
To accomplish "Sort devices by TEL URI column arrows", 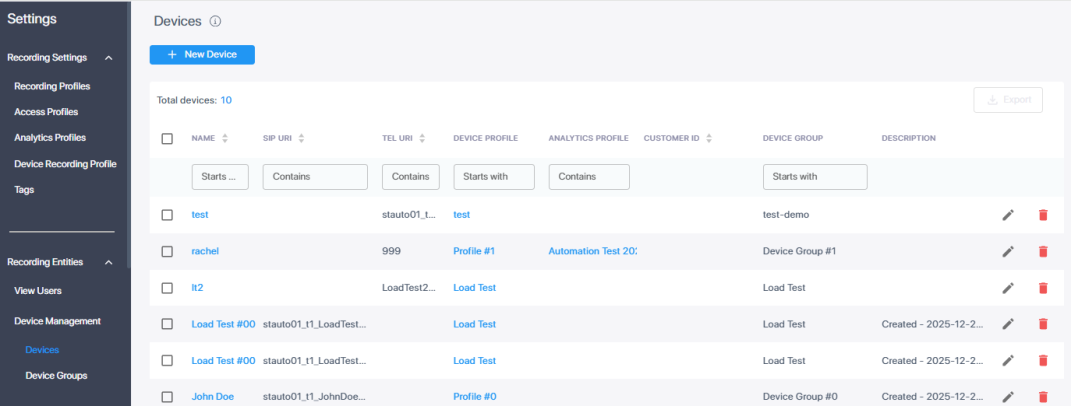I will point(422,138).
